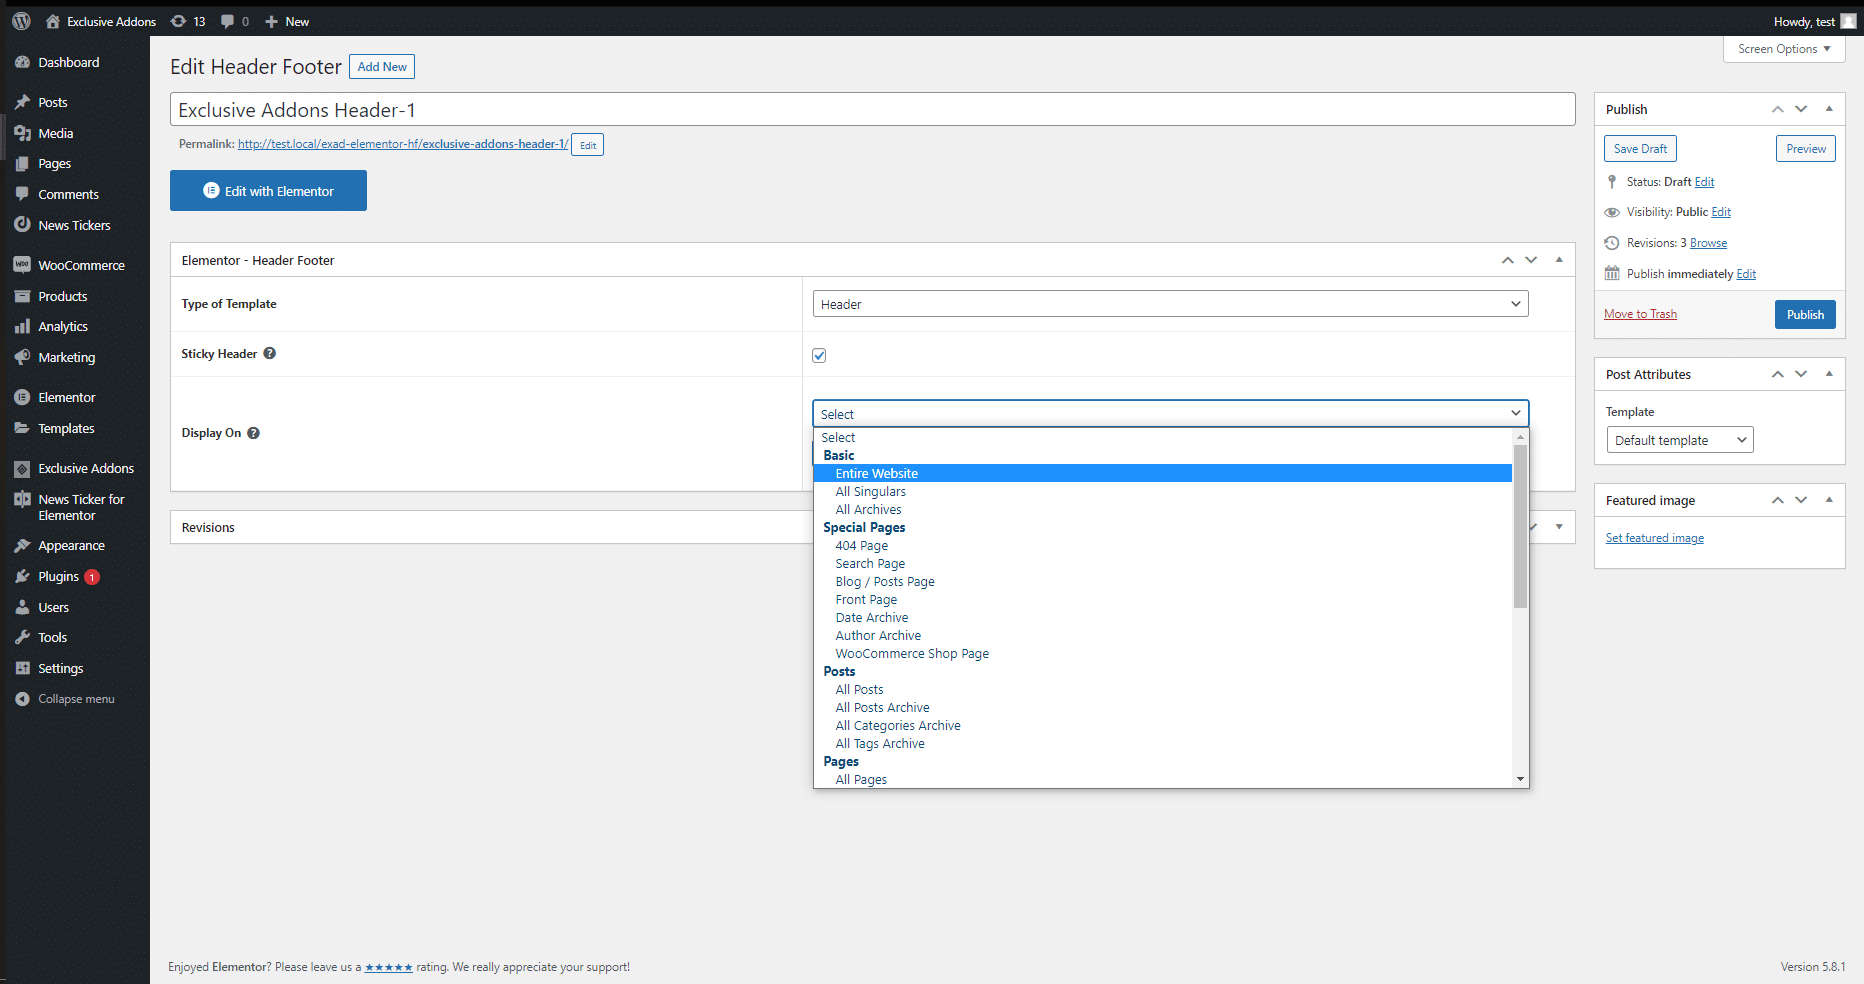Click the Appearance paintbrush icon
Image resolution: width=1864 pixels, height=984 pixels.
[x=22, y=546]
